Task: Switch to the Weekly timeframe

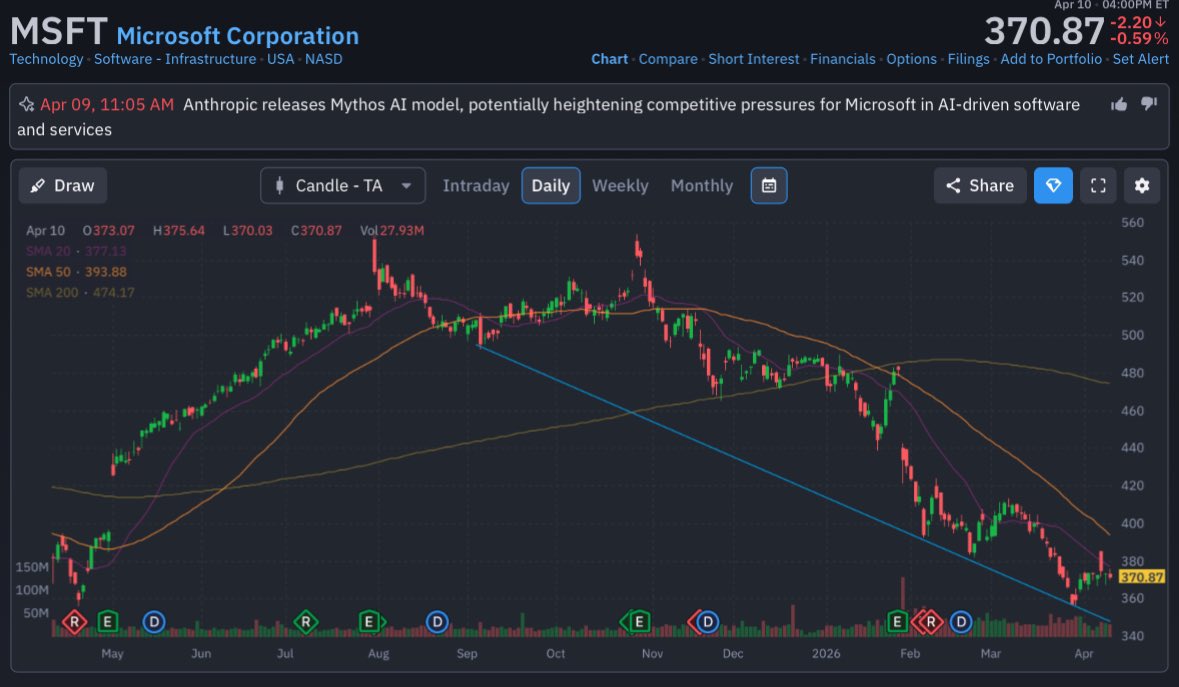Action: (620, 186)
